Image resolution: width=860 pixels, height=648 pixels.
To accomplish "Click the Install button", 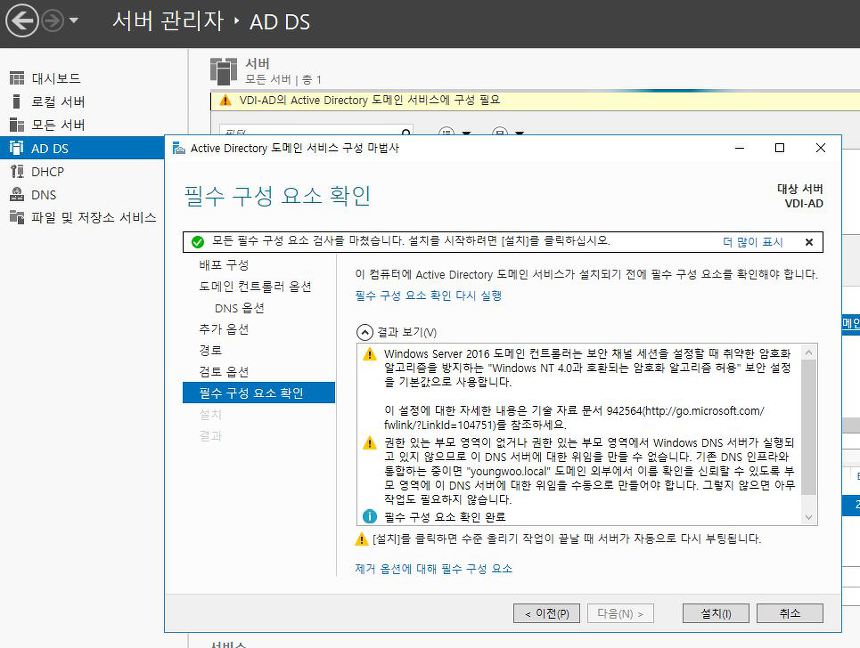I will (x=716, y=613).
